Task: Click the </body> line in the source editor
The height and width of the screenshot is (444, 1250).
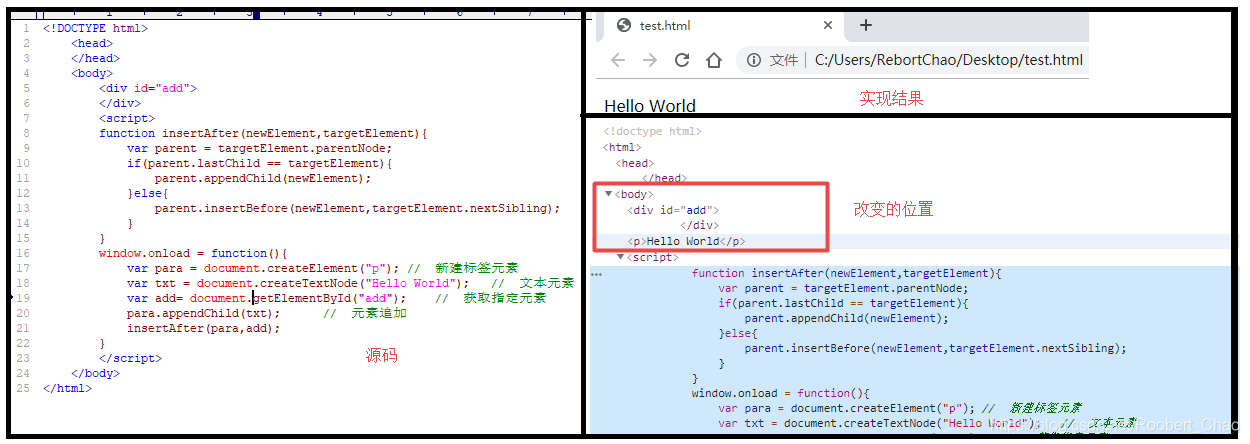Action: (95, 373)
